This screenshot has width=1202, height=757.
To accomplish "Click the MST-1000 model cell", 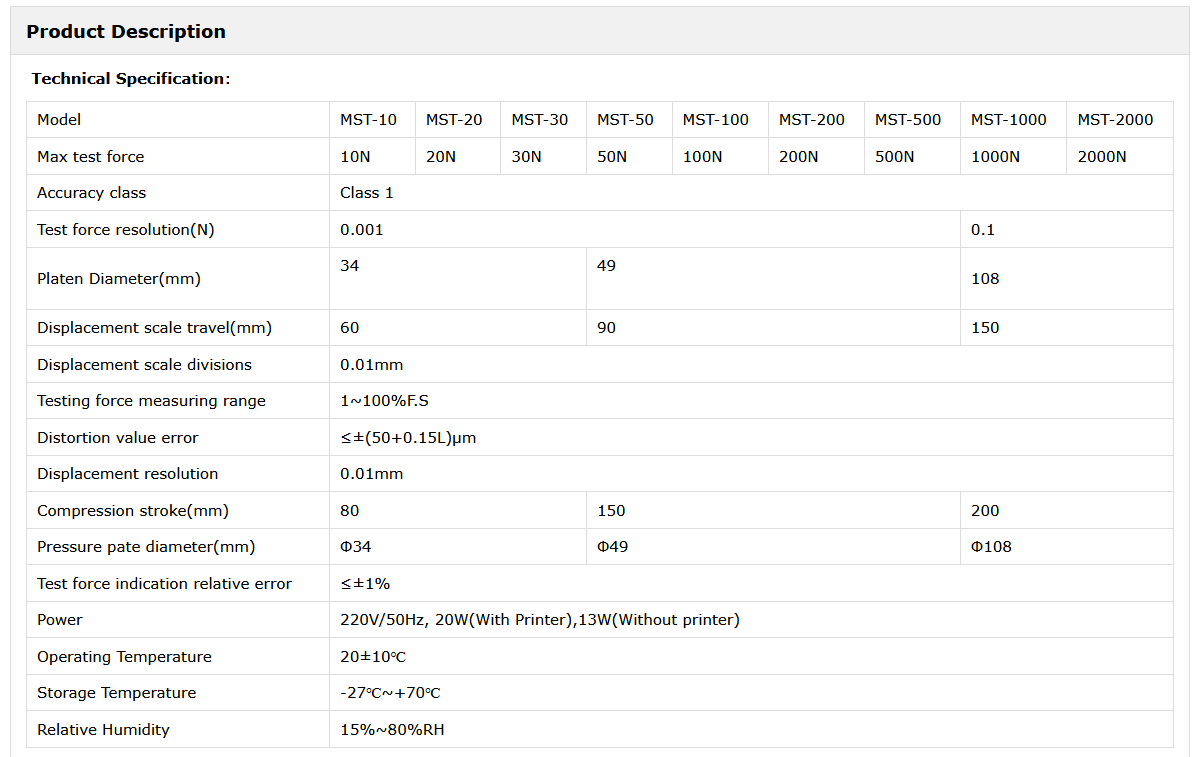I will coord(1008,120).
